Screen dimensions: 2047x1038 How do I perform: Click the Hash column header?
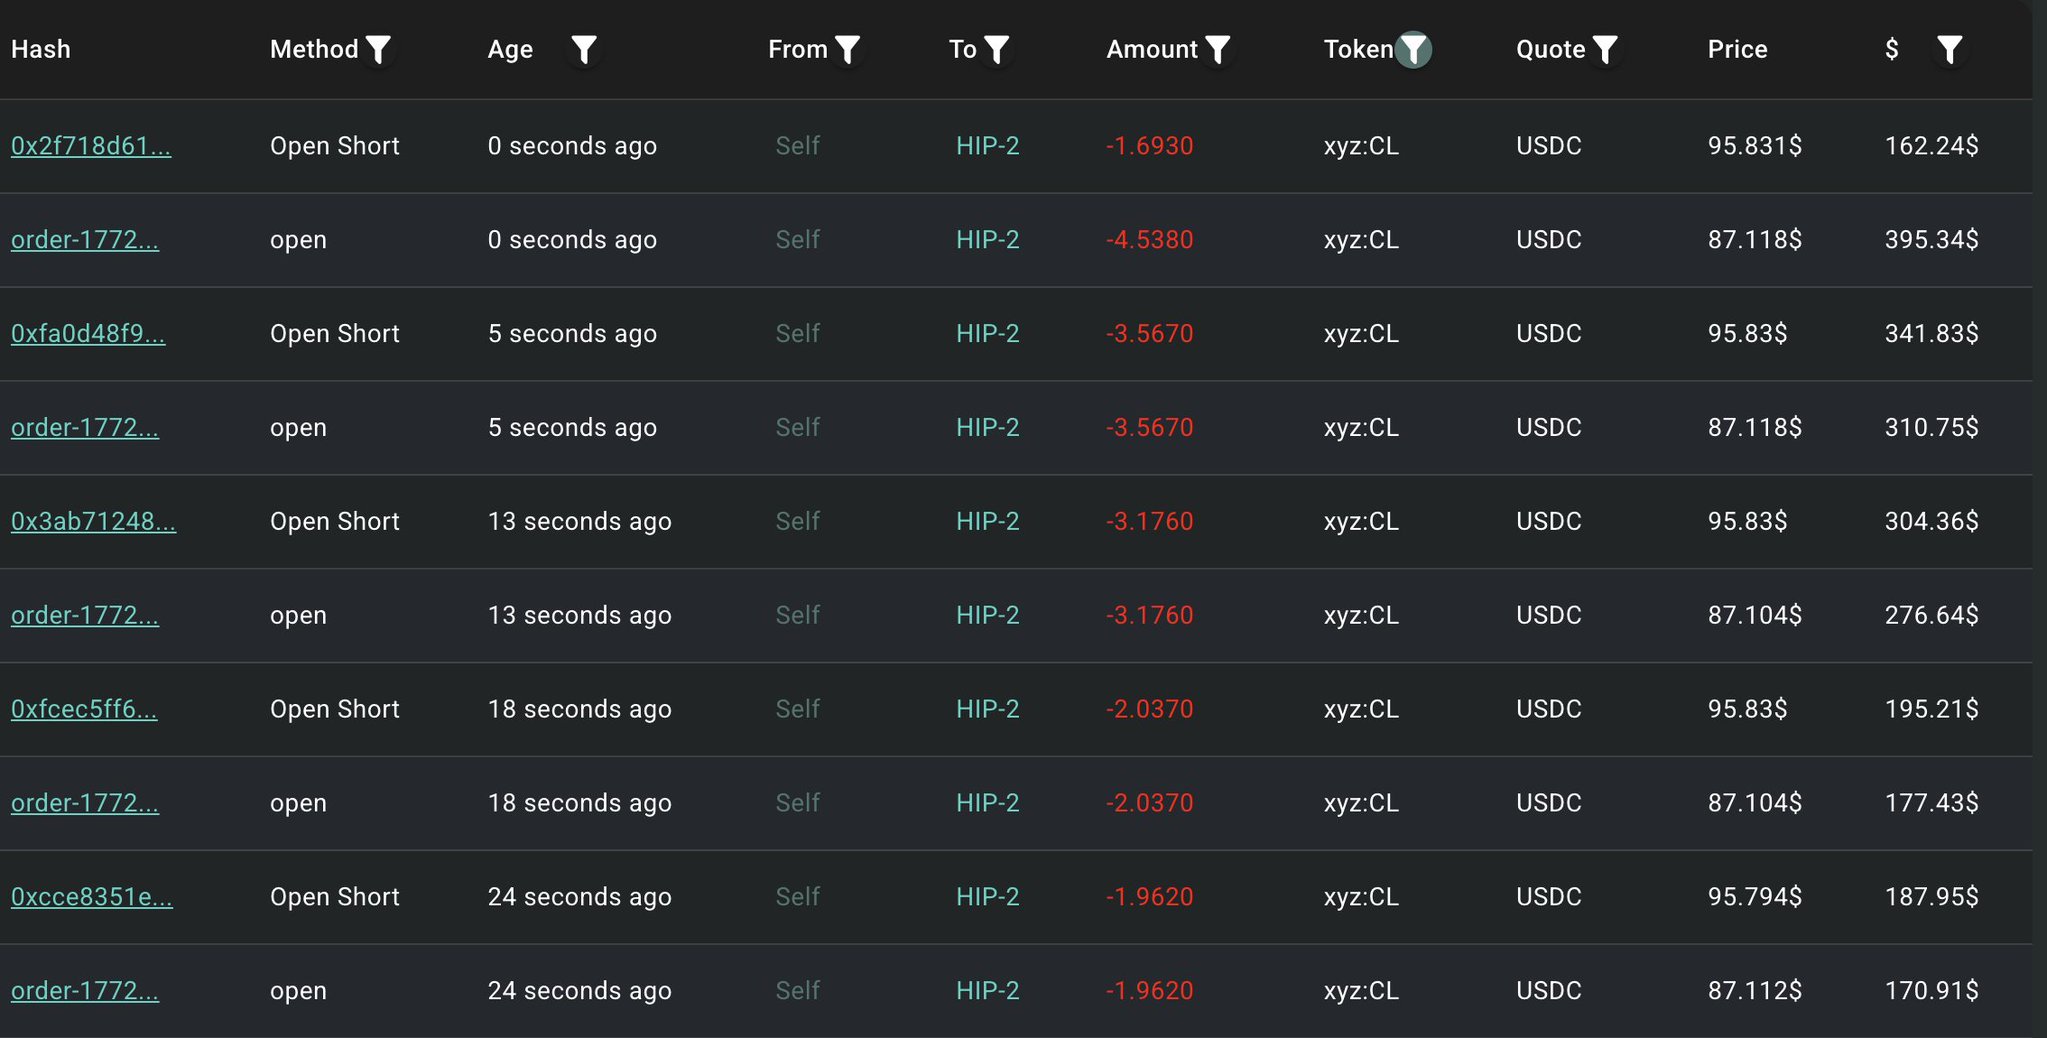click(x=41, y=49)
